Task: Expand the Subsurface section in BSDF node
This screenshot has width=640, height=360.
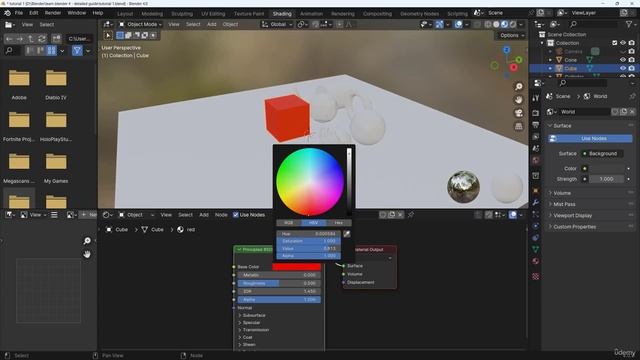Action: pyautogui.click(x=252, y=316)
